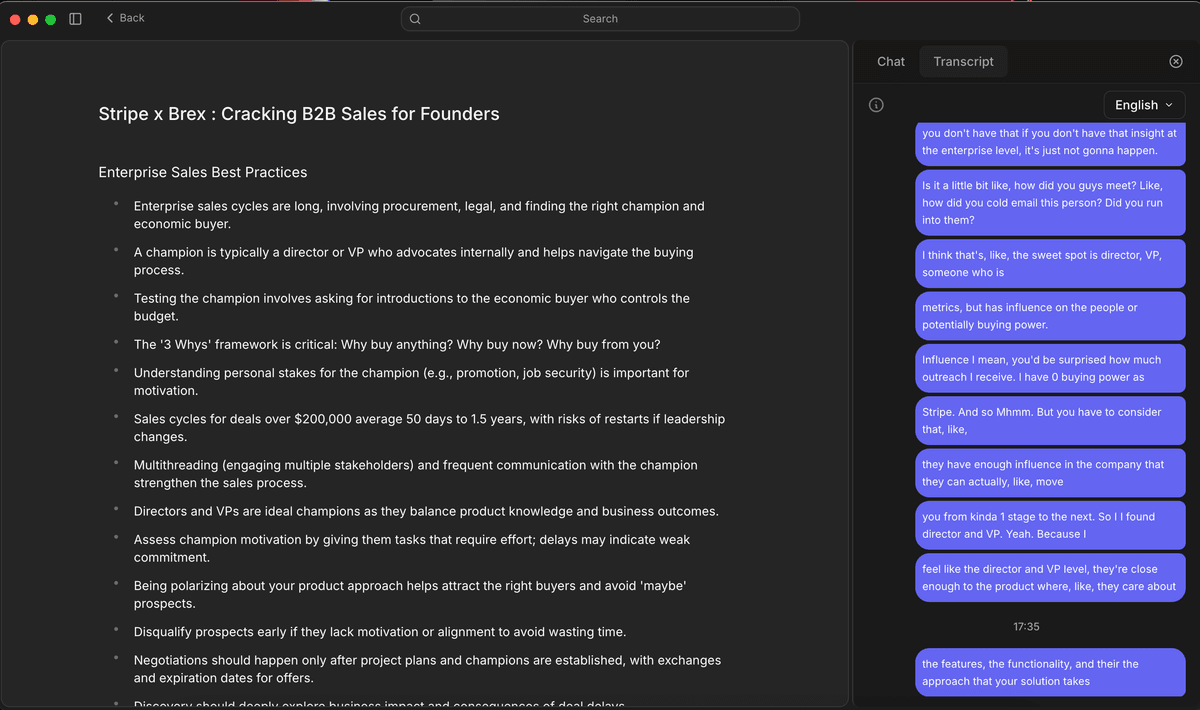
Task: Click the Search field in title bar
Action: (600, 19)
